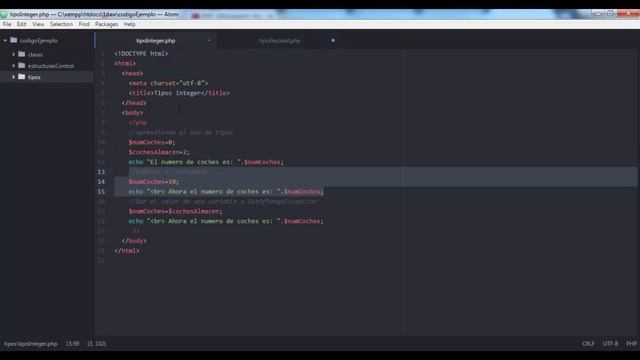Click line number 15 in gutter
The image size is (640, 360).
click(101, 191)
